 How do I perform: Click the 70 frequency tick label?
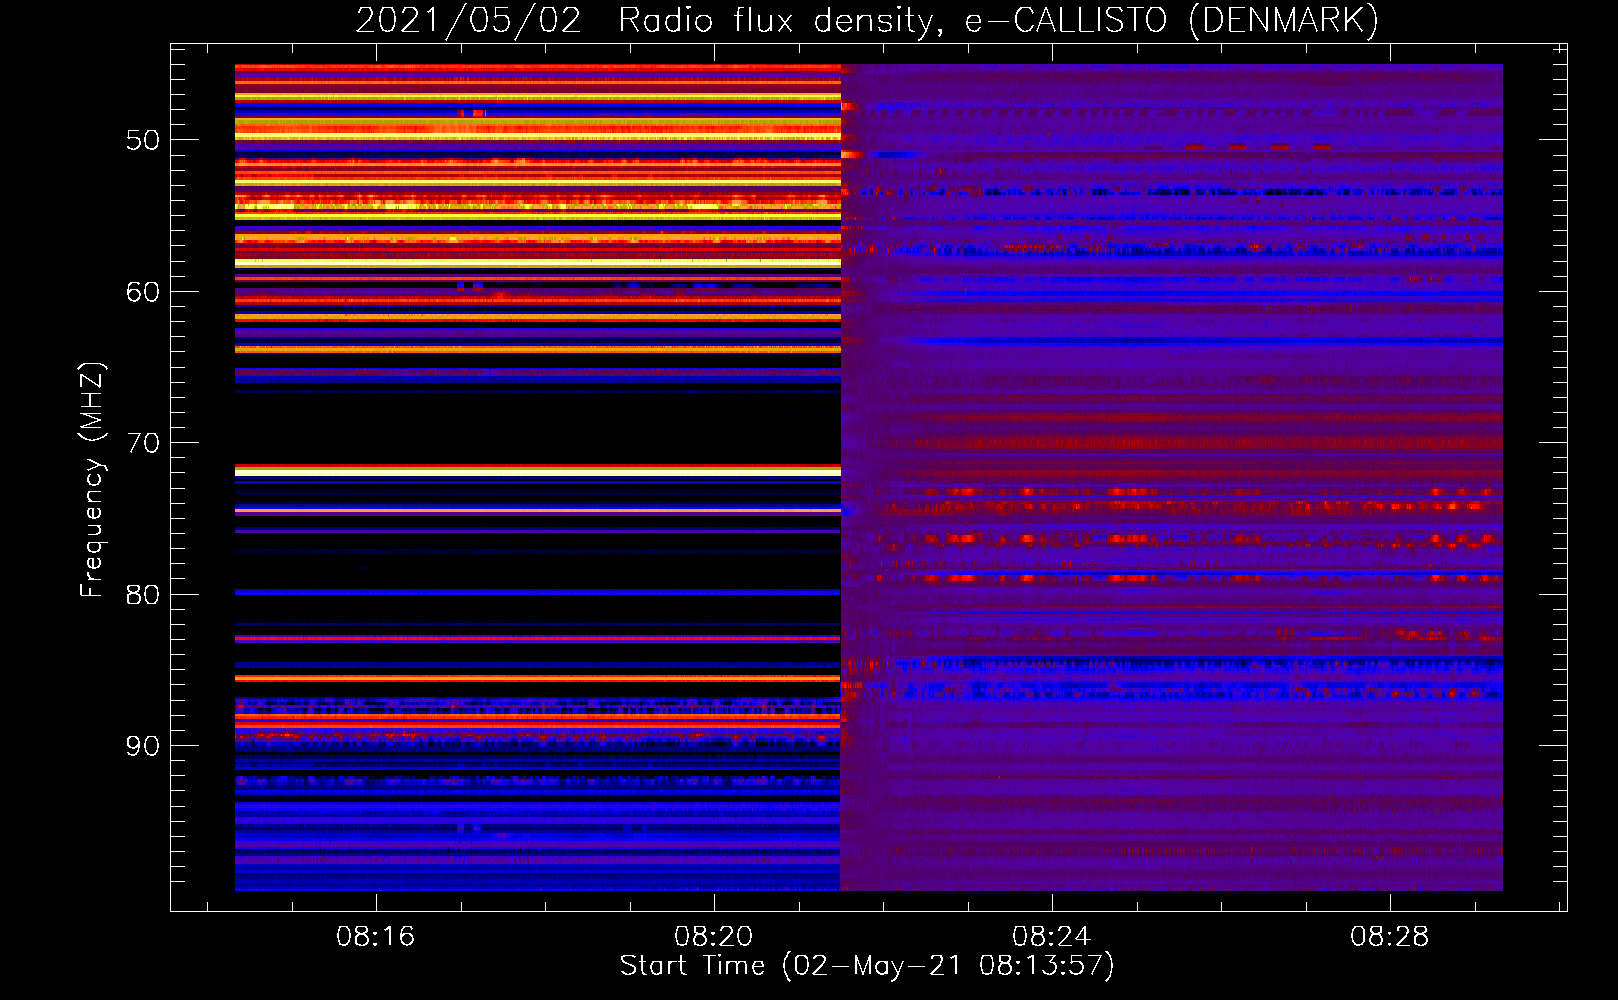click(x=143, y=443)
